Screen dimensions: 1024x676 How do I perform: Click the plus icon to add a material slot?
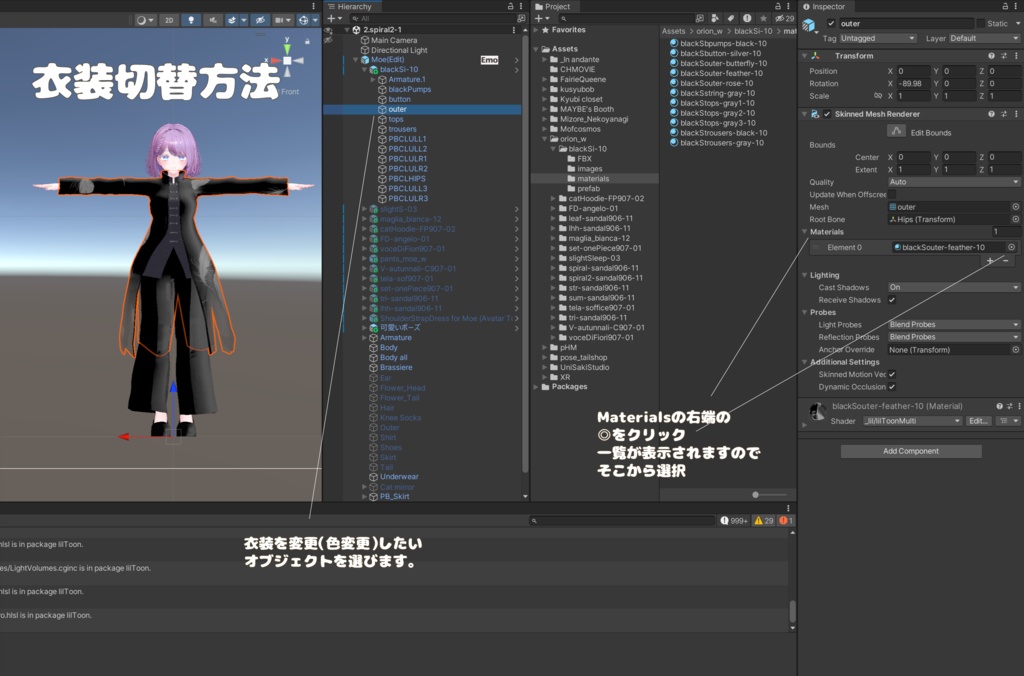(990, 261)
